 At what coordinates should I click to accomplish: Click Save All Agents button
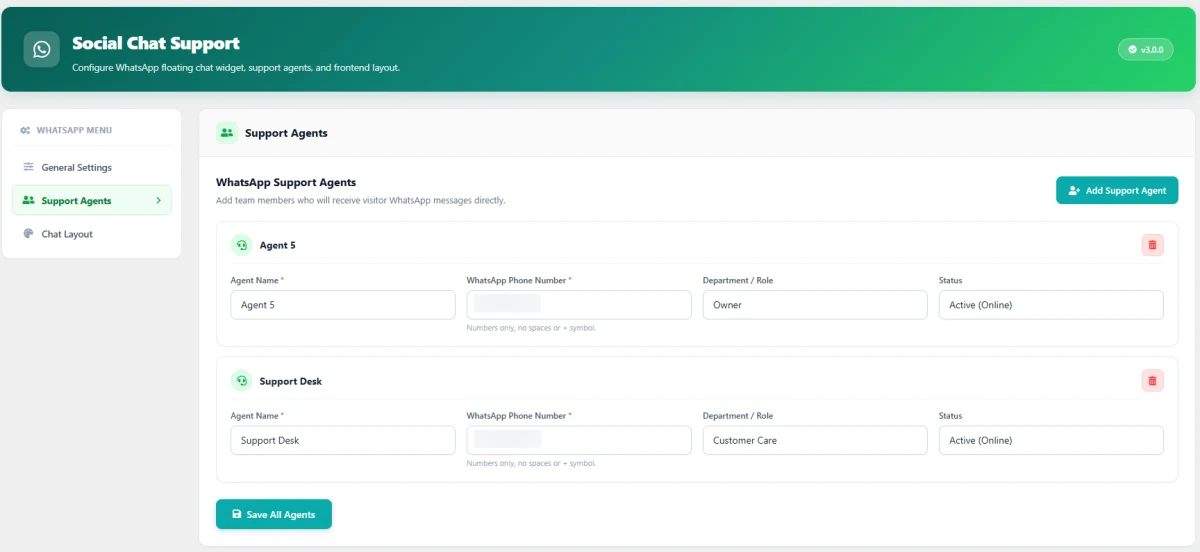point(274,514)
